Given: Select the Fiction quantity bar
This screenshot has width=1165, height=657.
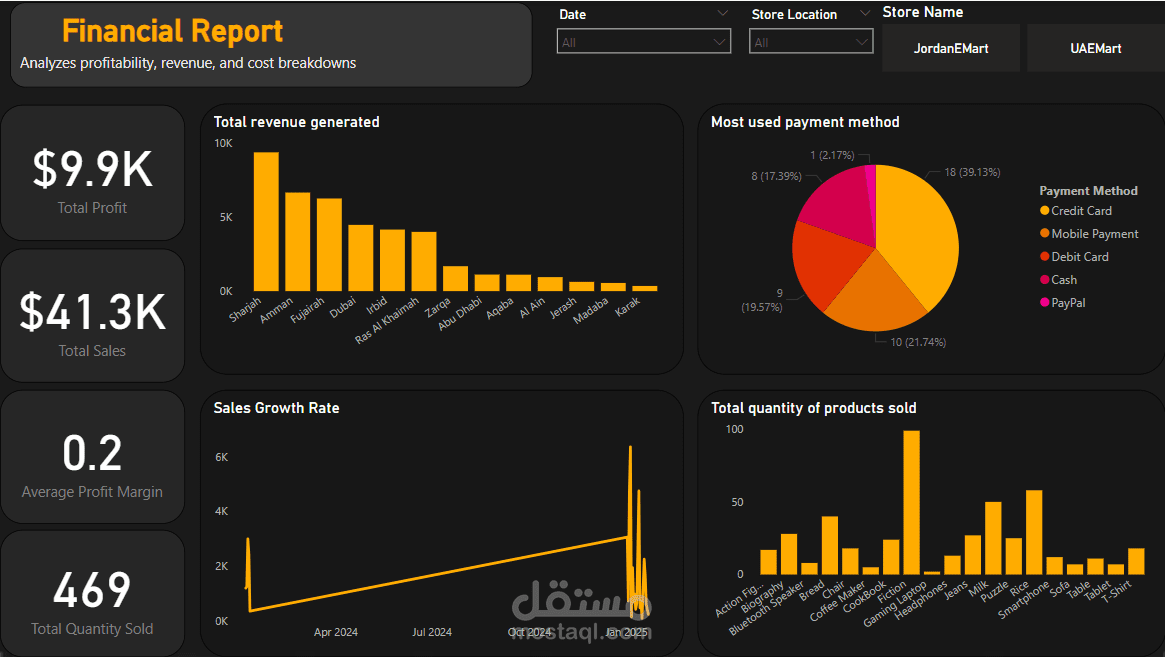Looking at the screenshot, I should tap(912, 502).
